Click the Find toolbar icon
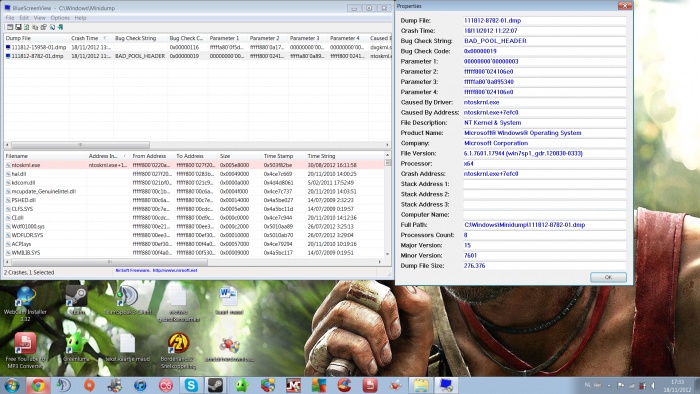Screen dimensions: 700x394 click(52, 27)
